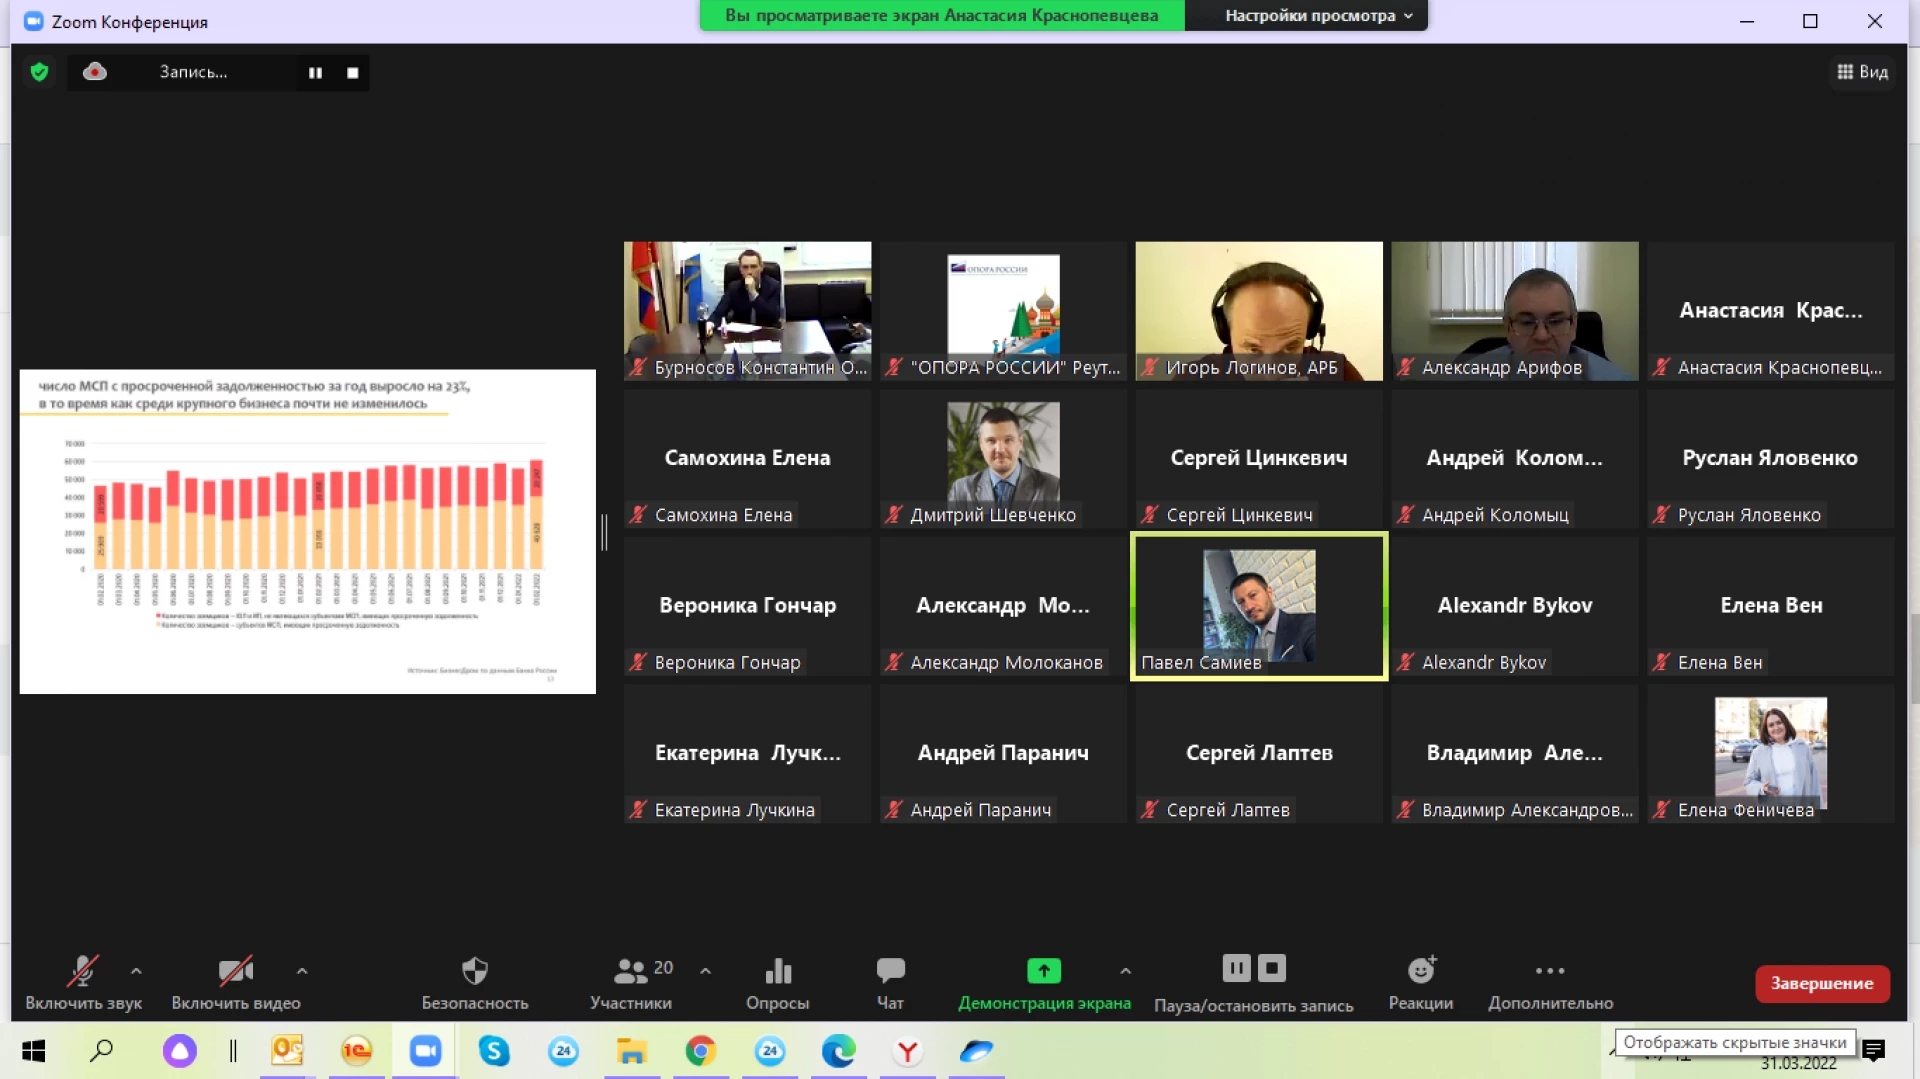Turn on camera with Включить видео
1920x1079 pixels.
[236, 983]
